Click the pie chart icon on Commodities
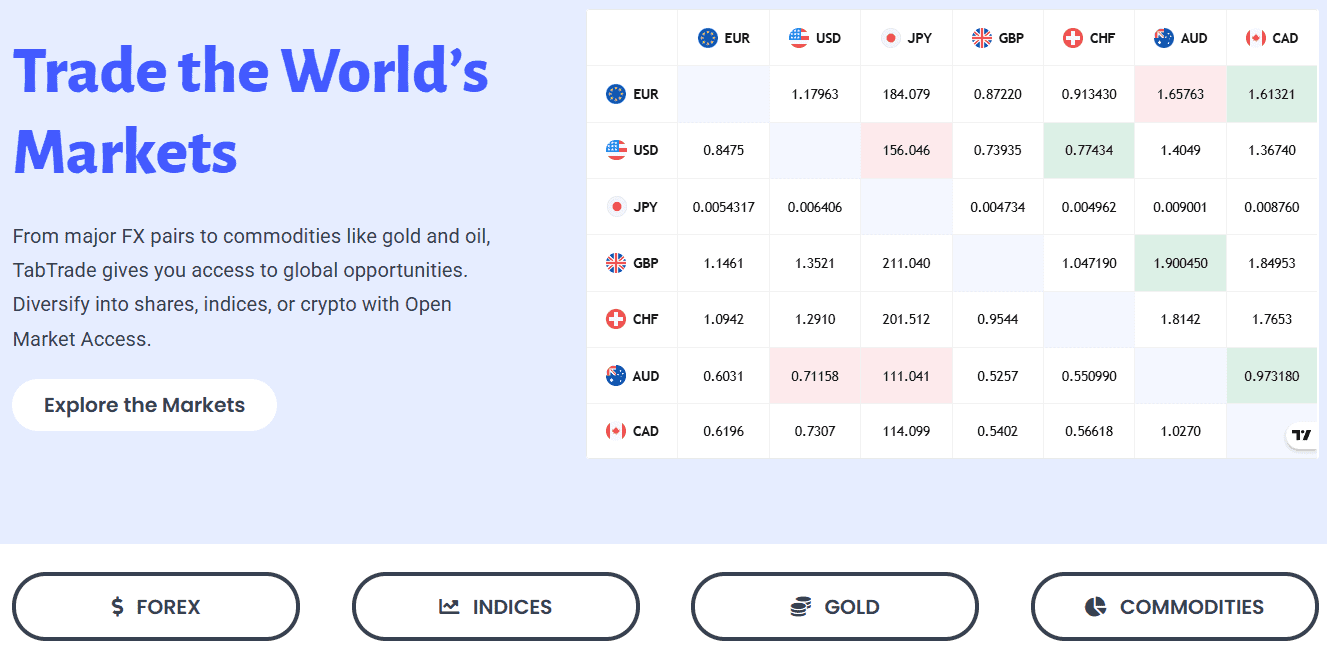 [1095, 607]
